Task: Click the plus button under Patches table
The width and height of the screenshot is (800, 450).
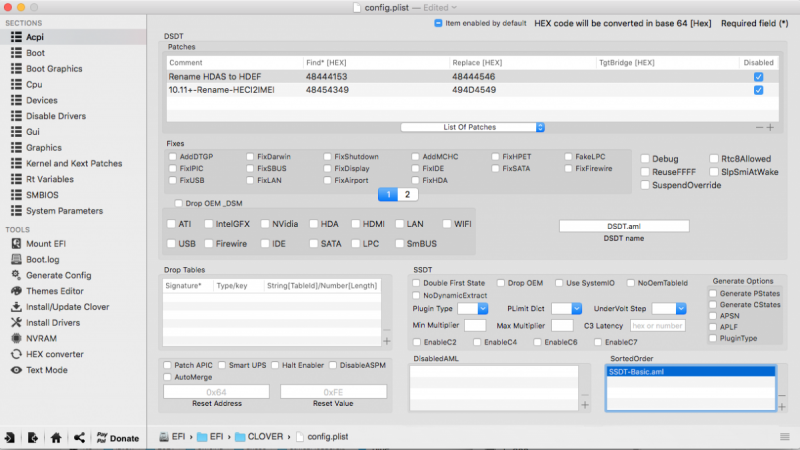Action: click(770, 127)
